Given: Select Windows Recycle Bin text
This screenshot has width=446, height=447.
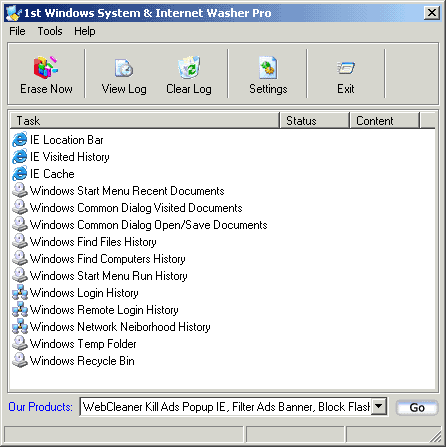Looking at the screenshot, I should (x=82, y=361).
